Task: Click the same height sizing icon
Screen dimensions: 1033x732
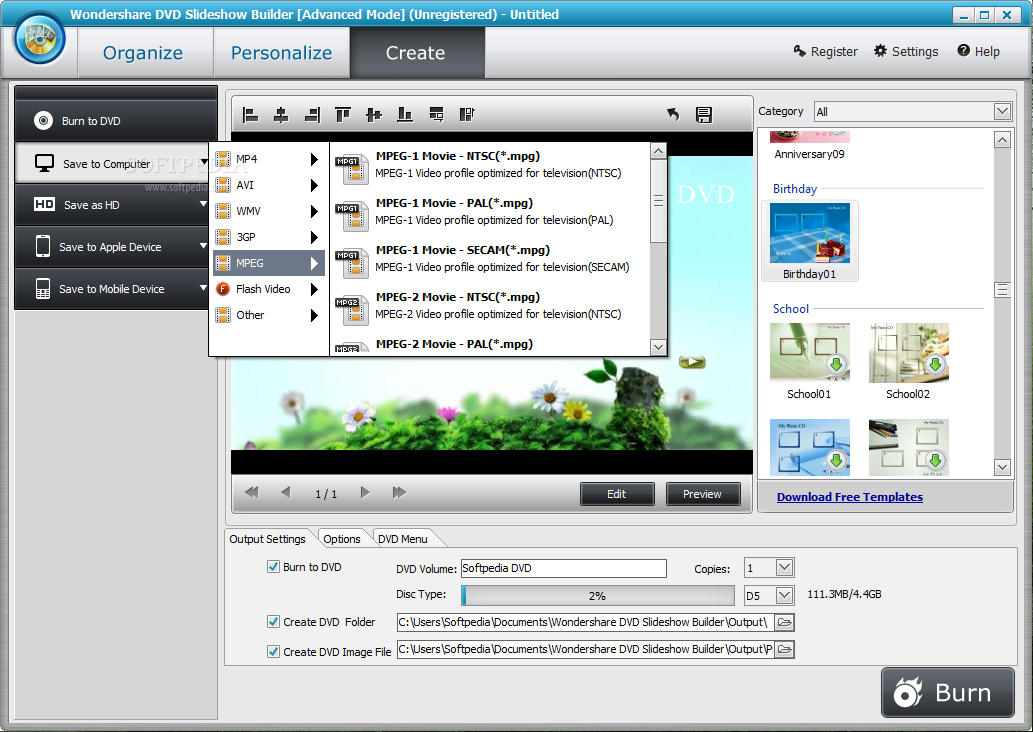Action: (467, 115)
